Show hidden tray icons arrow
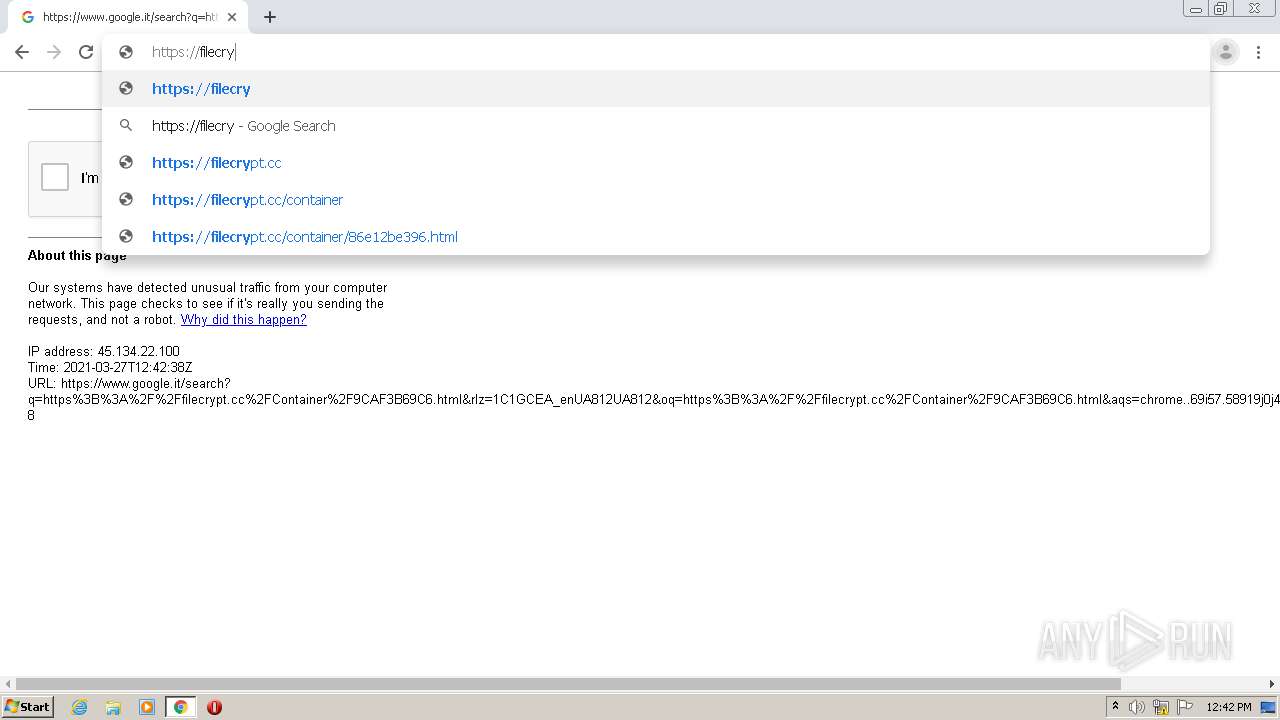The width and height of the screenshot is (1280, 720). click(x=1115, y=707)
